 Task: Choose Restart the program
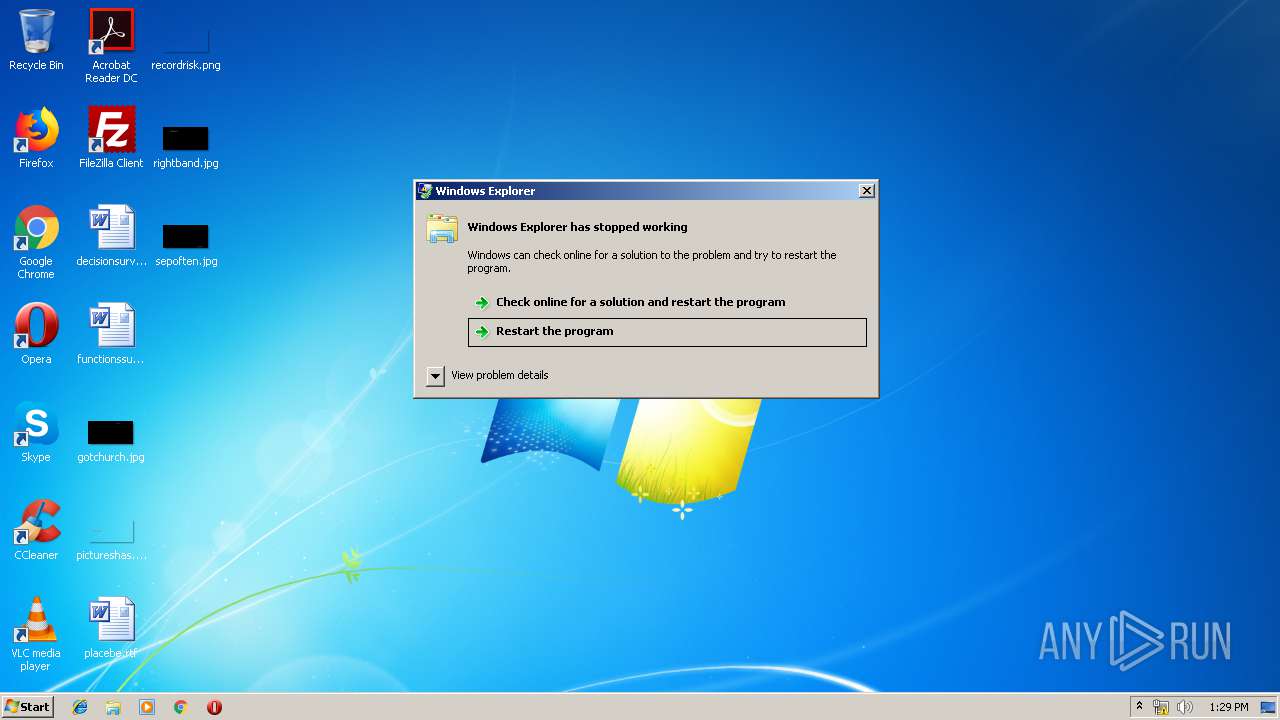(667, 332)
